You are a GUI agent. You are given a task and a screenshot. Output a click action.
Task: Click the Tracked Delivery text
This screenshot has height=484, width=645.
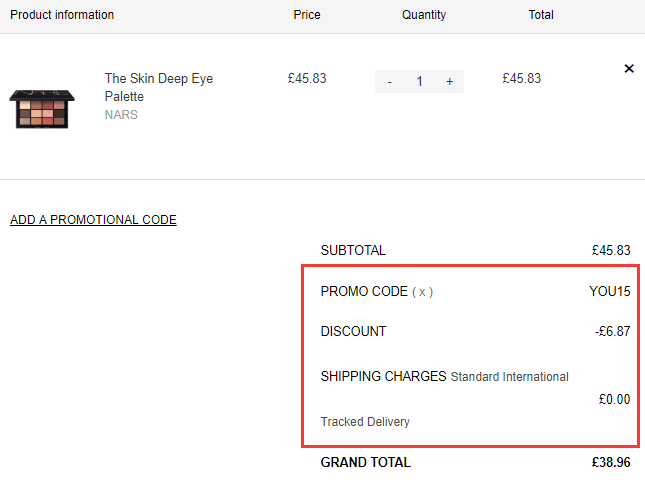tap(365, 422)
